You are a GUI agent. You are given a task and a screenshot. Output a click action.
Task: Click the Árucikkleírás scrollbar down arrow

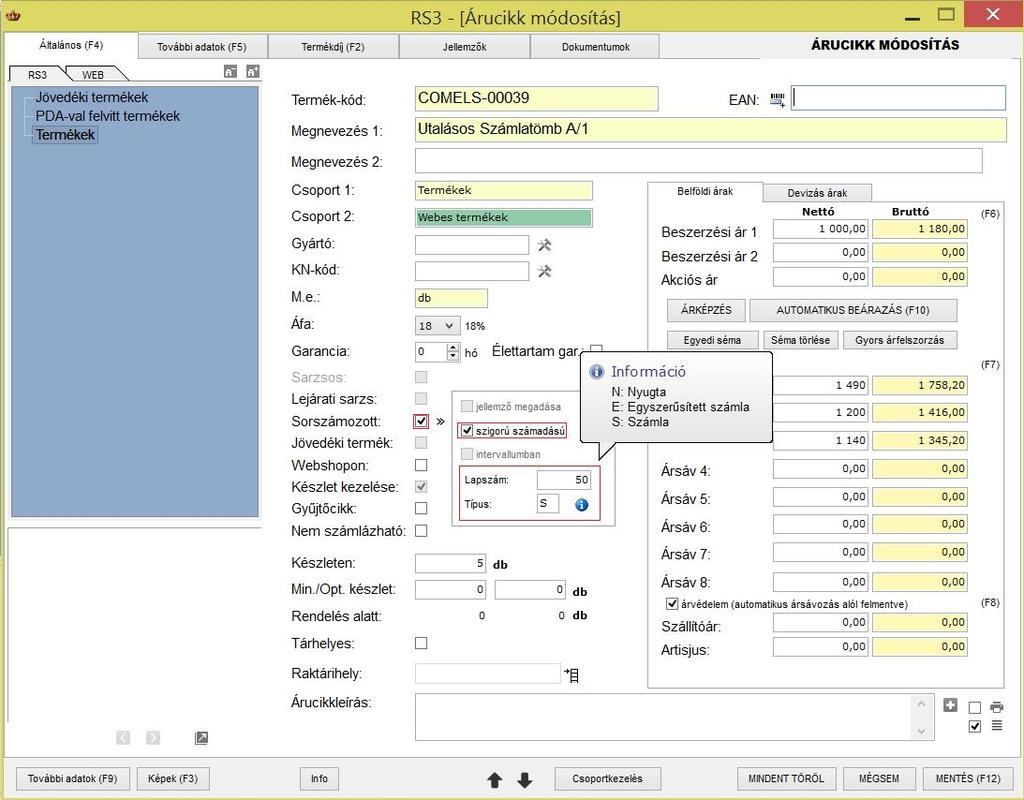tap(921, 731)
